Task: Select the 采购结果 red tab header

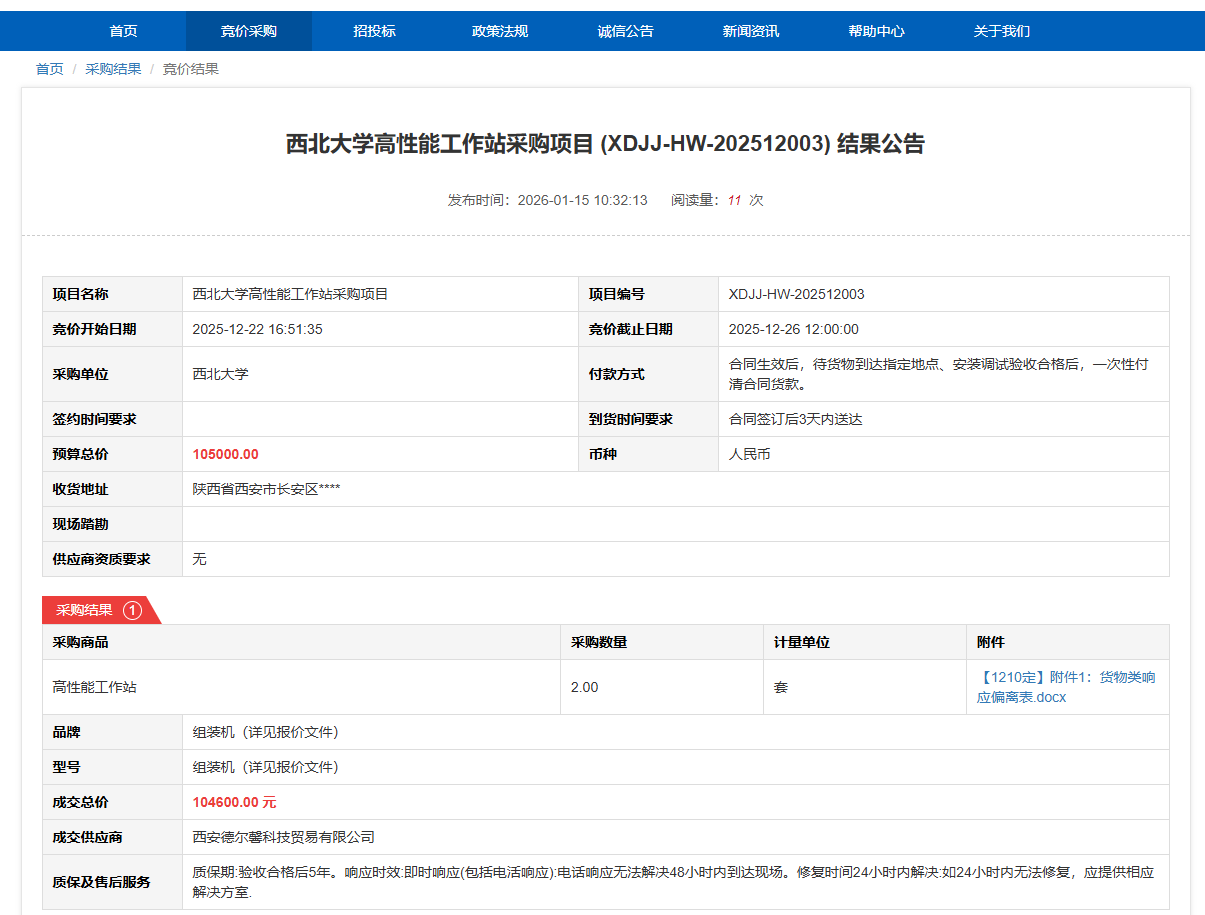Action: tap(84, 610)
